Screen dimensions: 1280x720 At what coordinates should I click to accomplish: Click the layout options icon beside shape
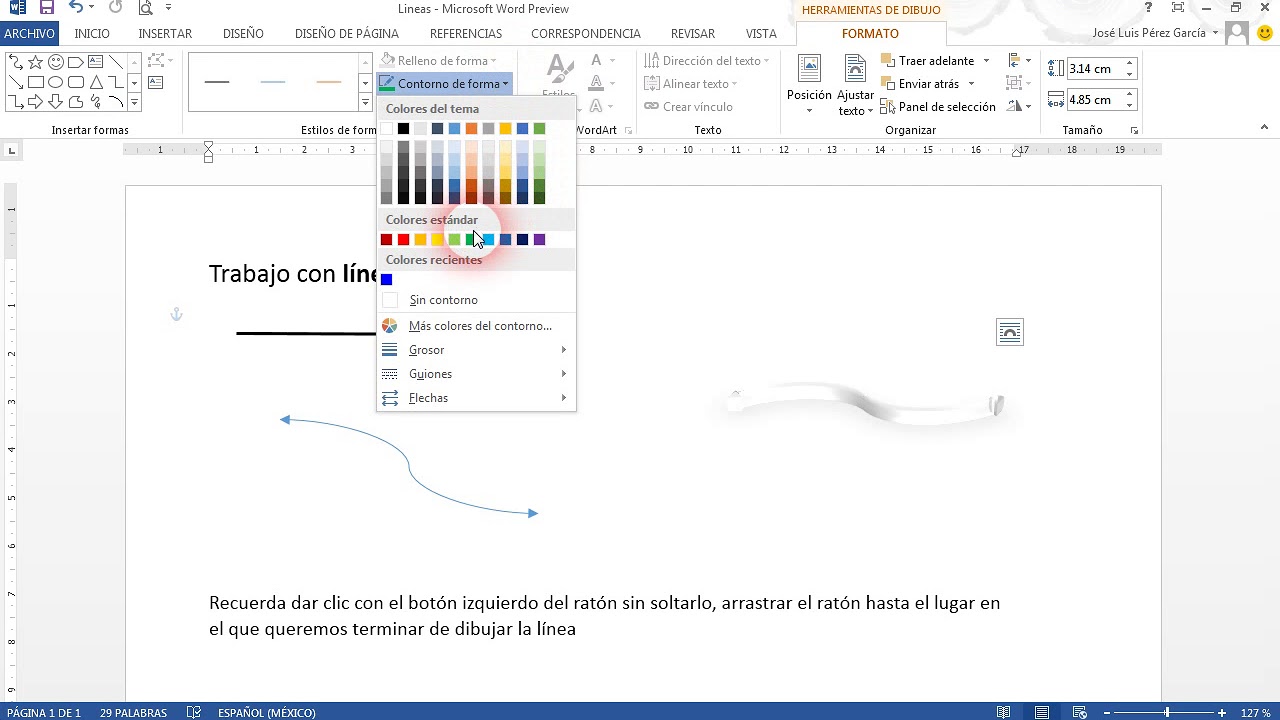(1010, 332)
